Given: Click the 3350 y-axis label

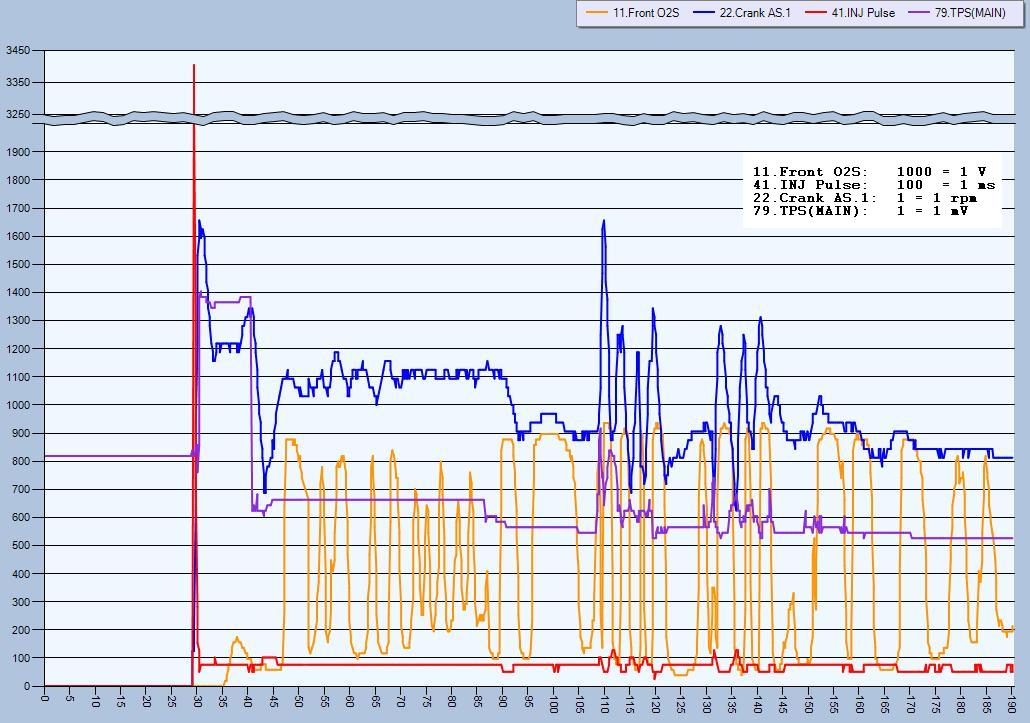Looking at the screenshot, I should pos(17,83).
